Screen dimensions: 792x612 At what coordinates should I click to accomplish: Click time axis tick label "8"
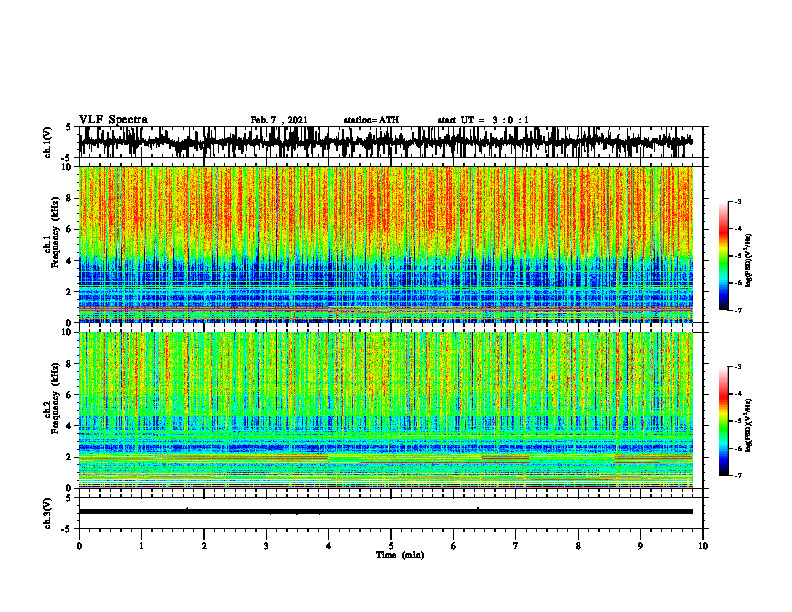pos(578,546)
